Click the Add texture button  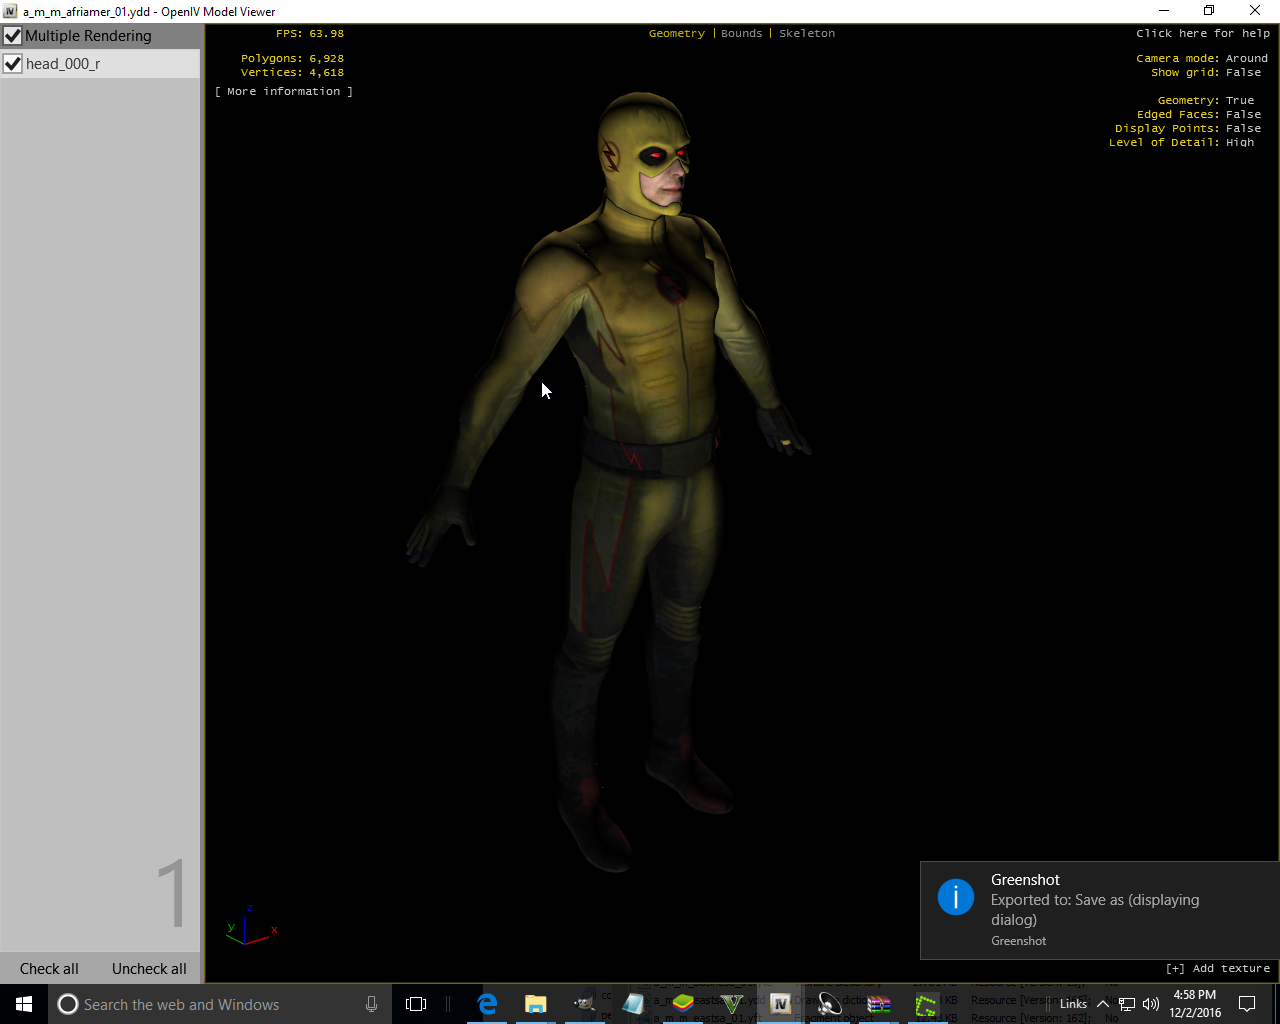(1218, 968)
